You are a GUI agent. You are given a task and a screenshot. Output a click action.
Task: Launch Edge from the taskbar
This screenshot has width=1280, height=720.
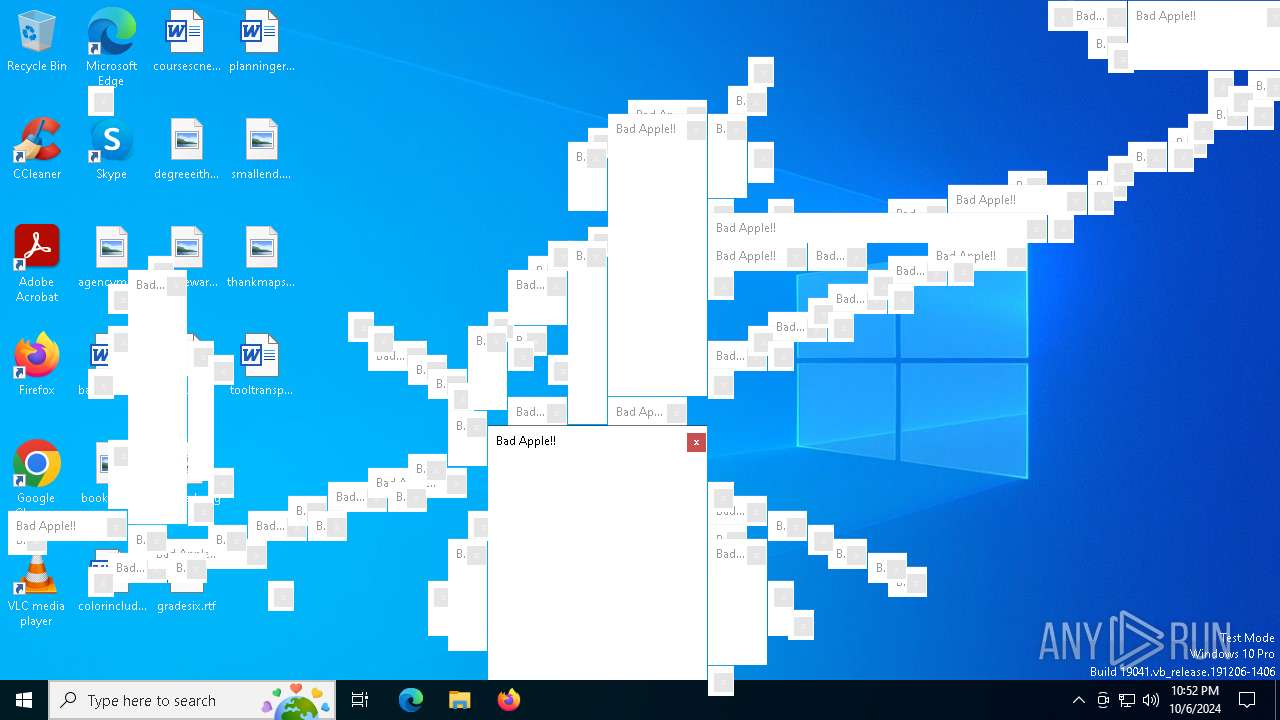tap(411, 700)
